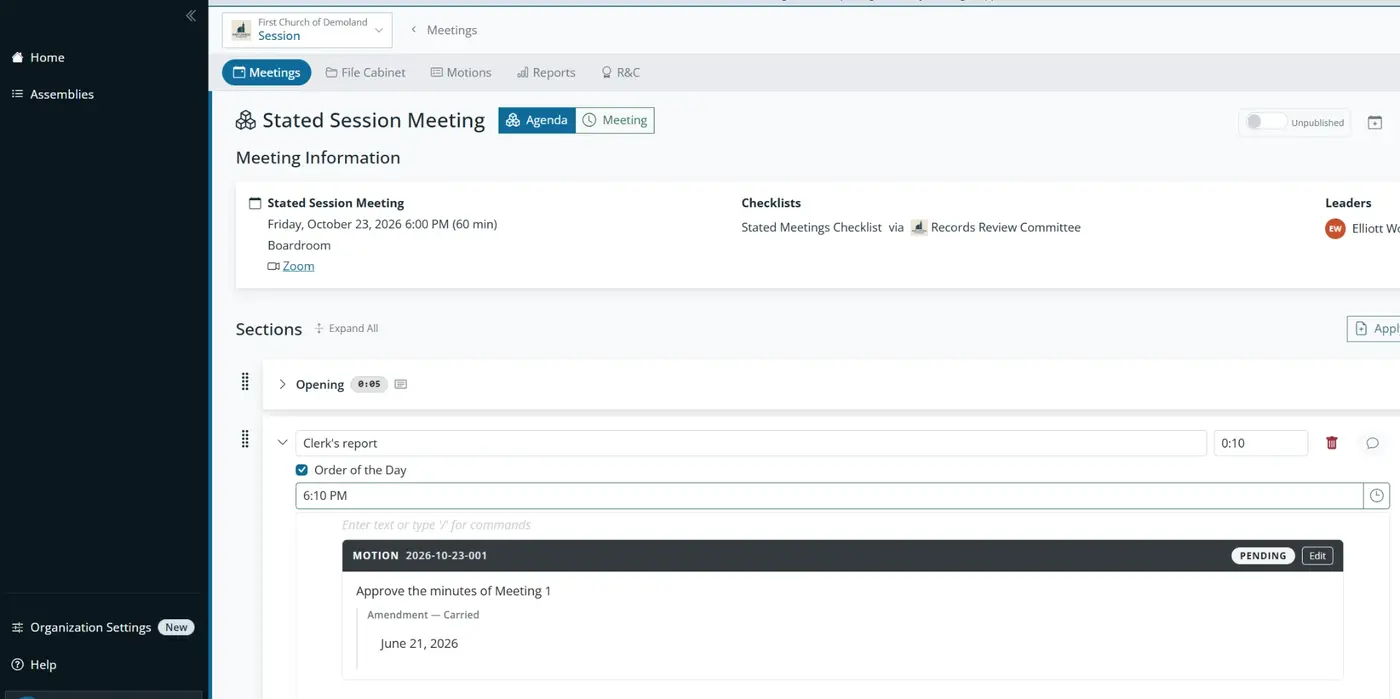The width and height of the screenshot is (1400, 699).
Task: Click Edit on motion 2026-10-23-001
Action: coord(1318,556)
